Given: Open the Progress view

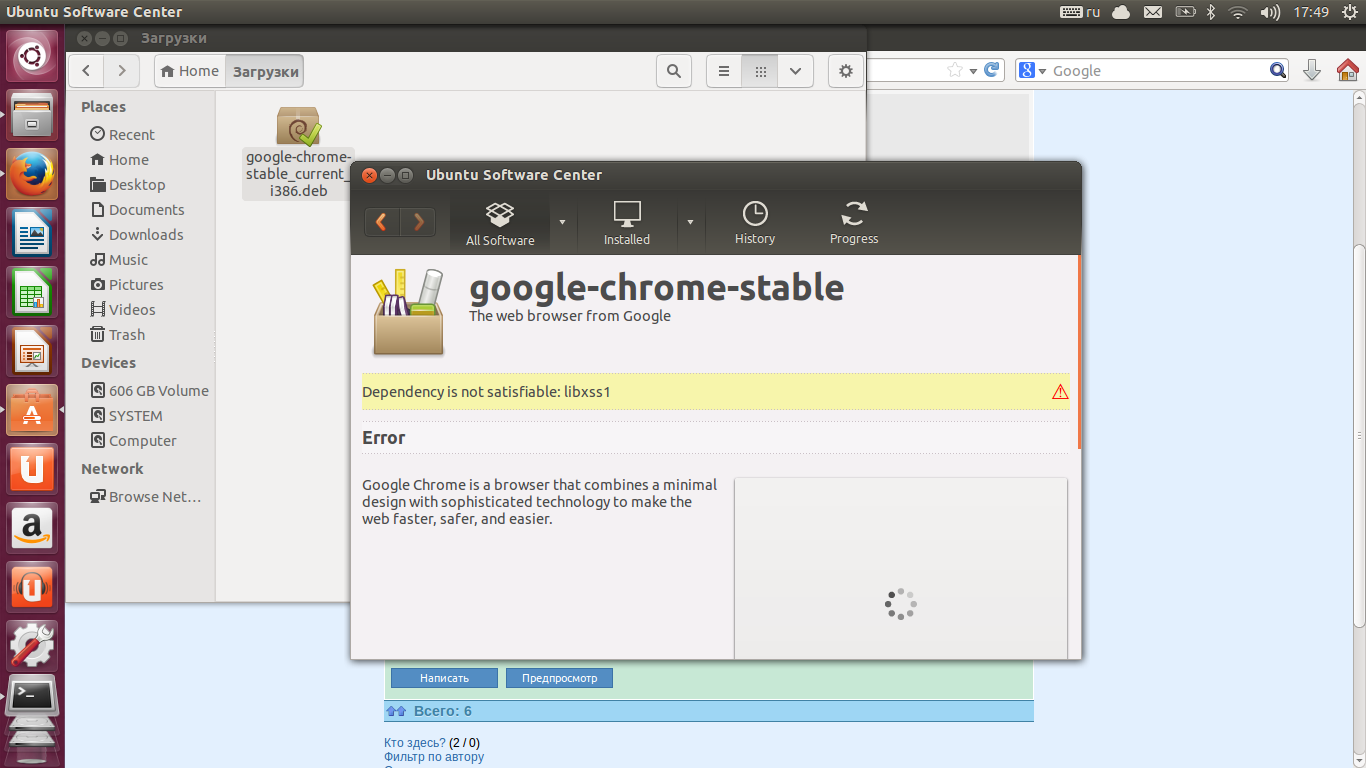Looking at the screenshot, I should tap(854, 223).
